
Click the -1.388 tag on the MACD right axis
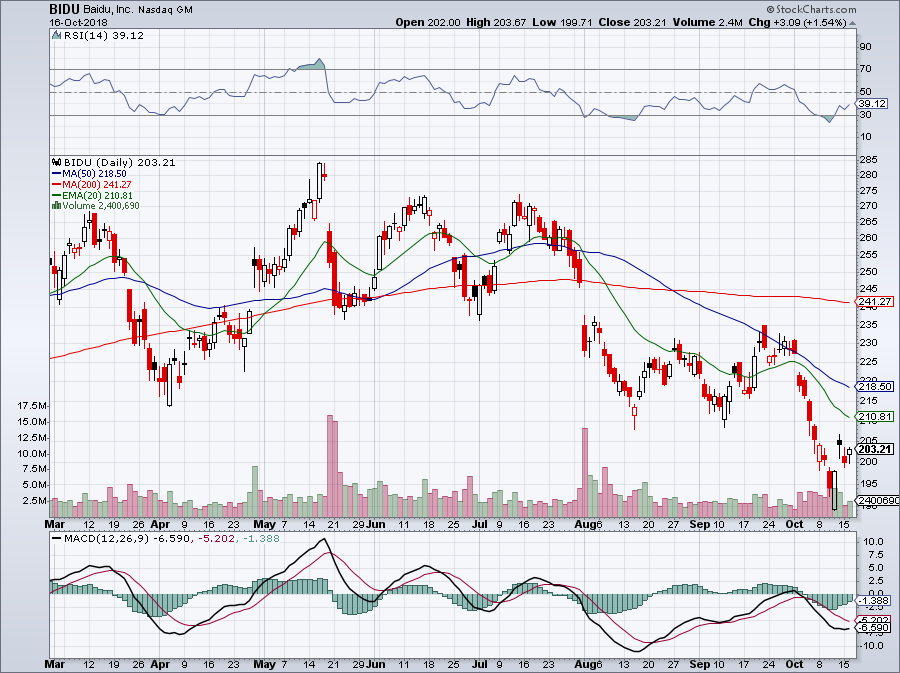(x=873, y=601)
